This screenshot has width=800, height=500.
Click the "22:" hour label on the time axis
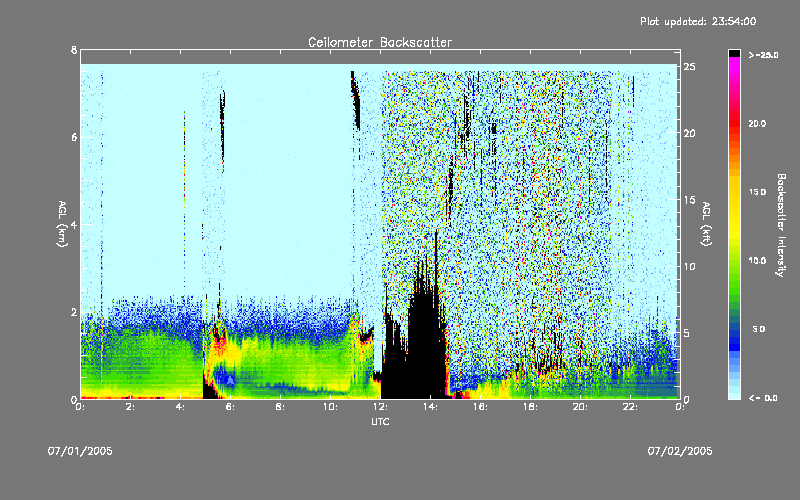tap(630, 407)
